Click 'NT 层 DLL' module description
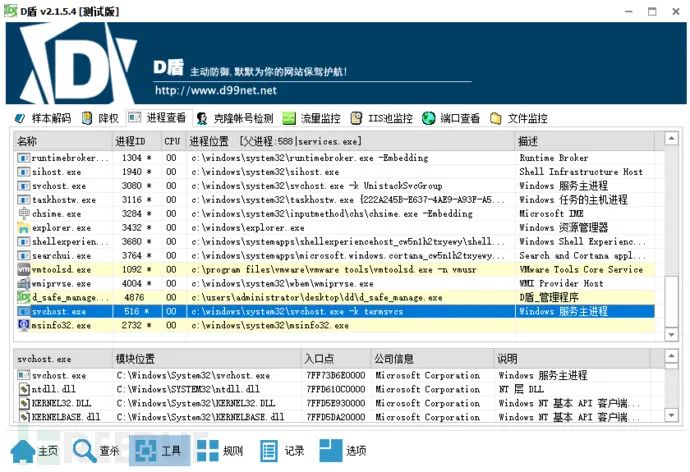Screen dimensions: 690x472 pos(521,389)
